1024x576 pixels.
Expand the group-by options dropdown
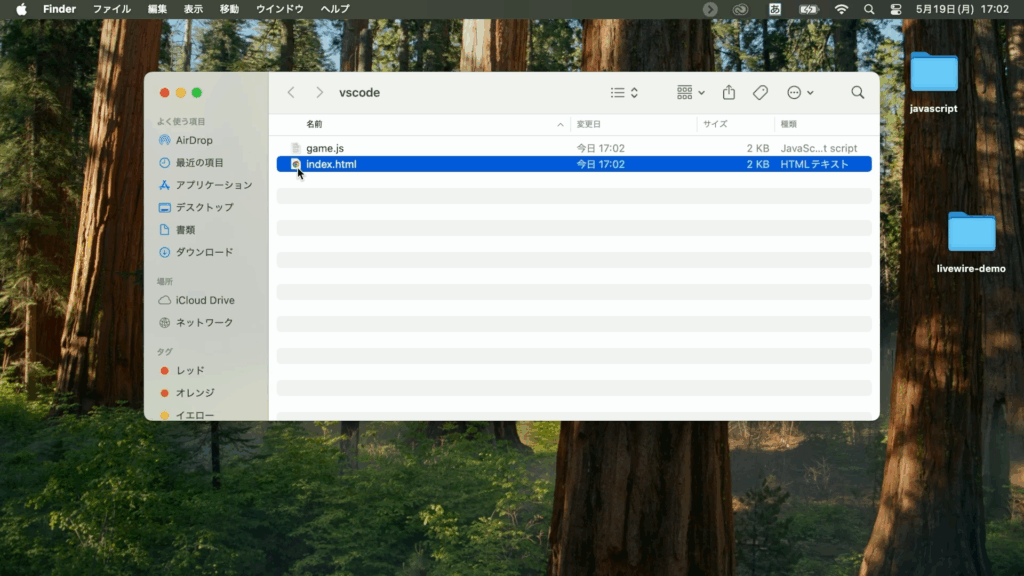point(690,92)
